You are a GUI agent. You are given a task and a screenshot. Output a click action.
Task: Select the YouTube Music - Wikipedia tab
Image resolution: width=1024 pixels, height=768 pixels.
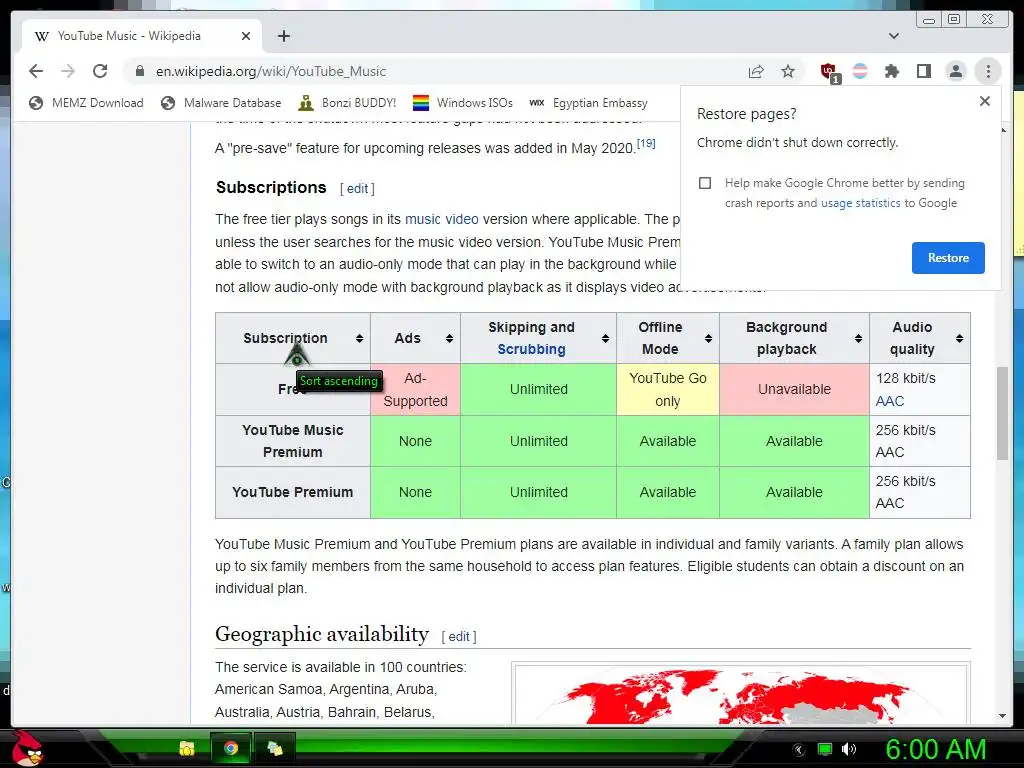coord(142,36)
